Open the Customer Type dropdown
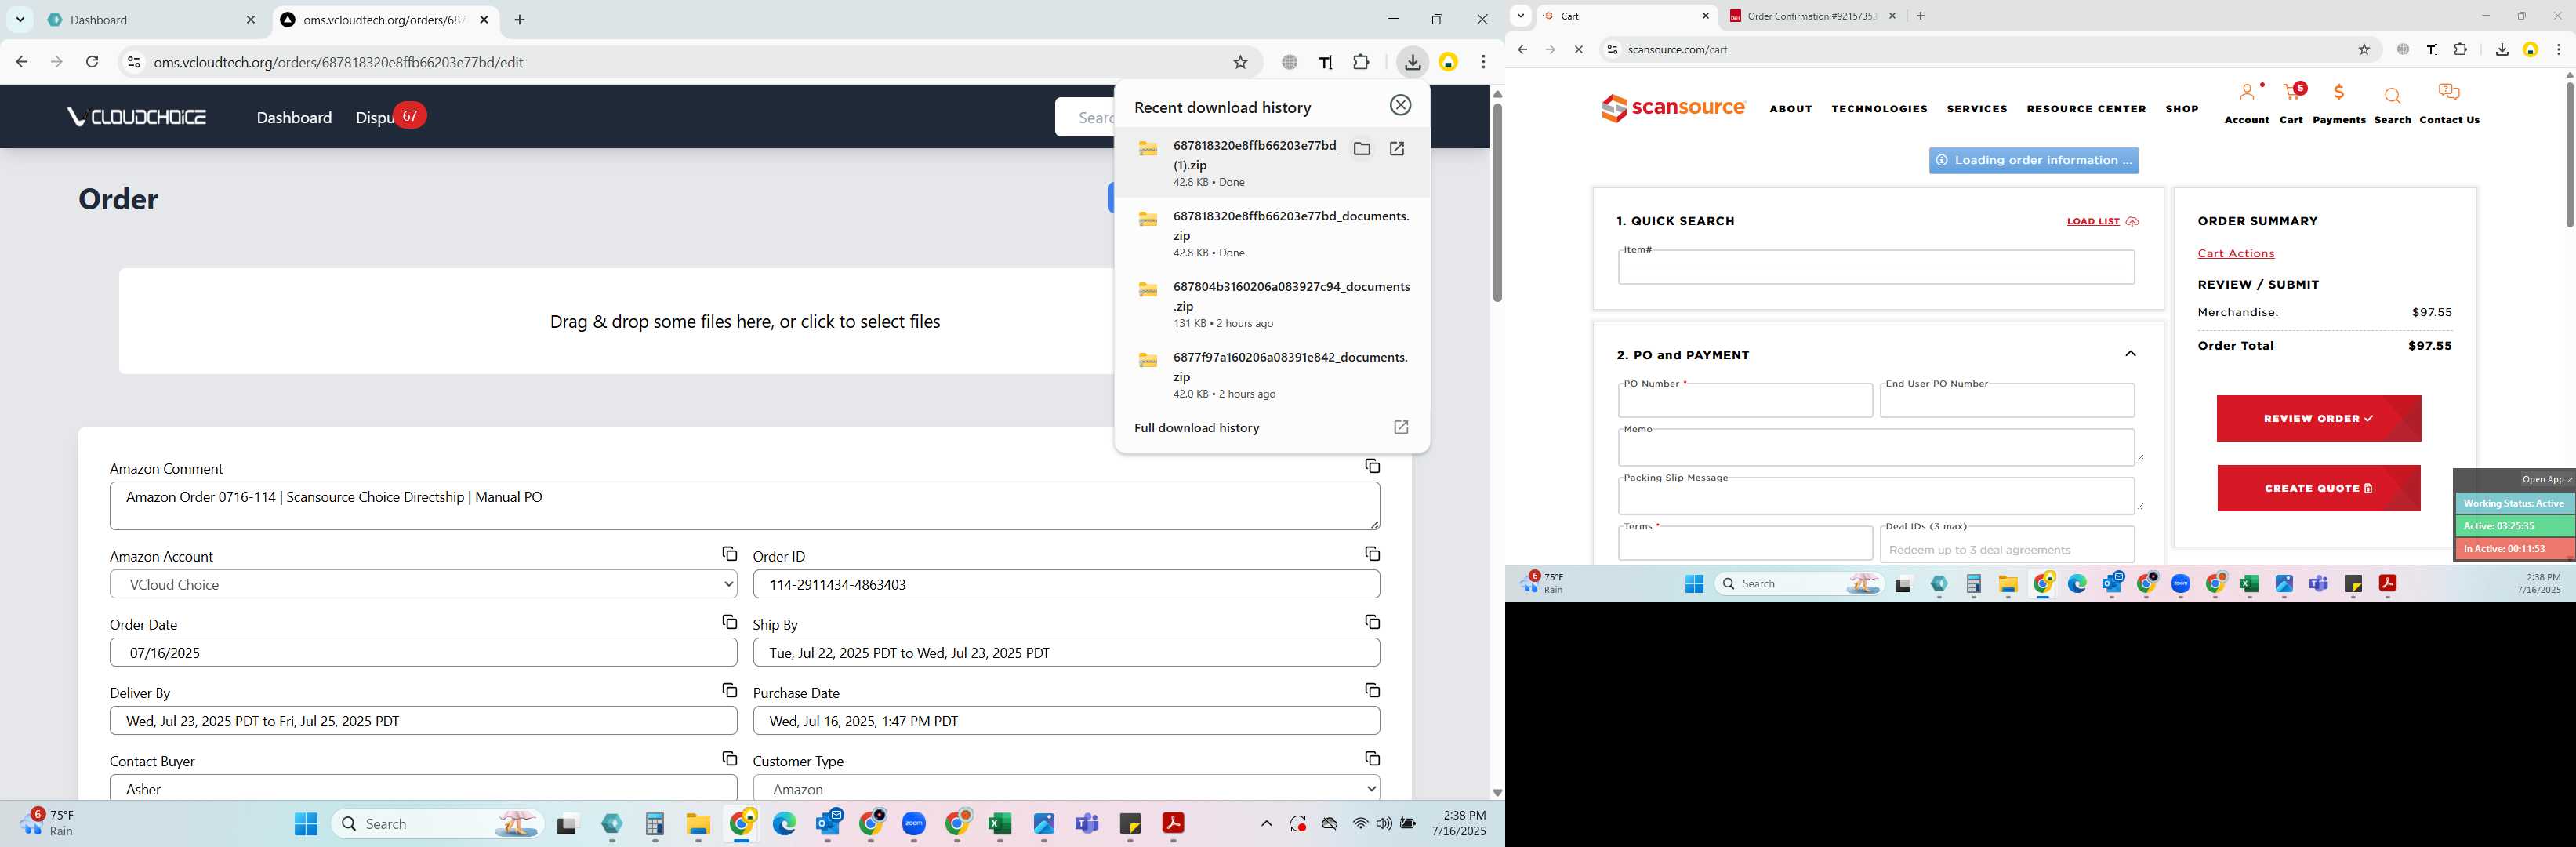Screen dimensions: 2576x847 click(1066, 788)
